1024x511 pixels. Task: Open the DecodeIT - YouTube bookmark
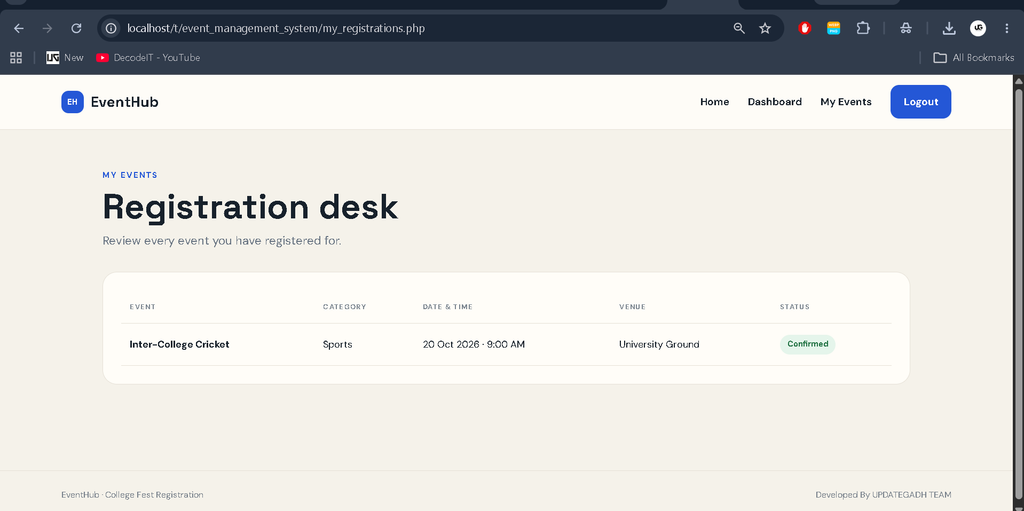(148, 58)
